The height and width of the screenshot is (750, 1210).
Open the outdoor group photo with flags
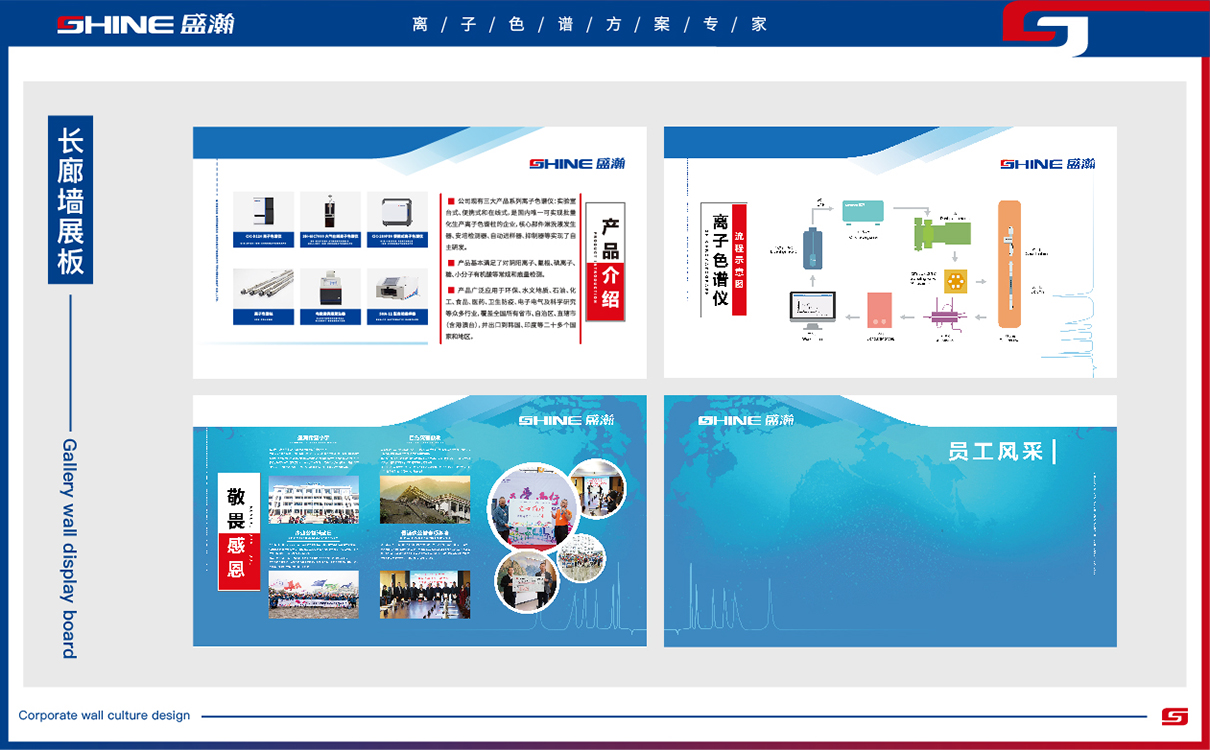click(313, 594)
